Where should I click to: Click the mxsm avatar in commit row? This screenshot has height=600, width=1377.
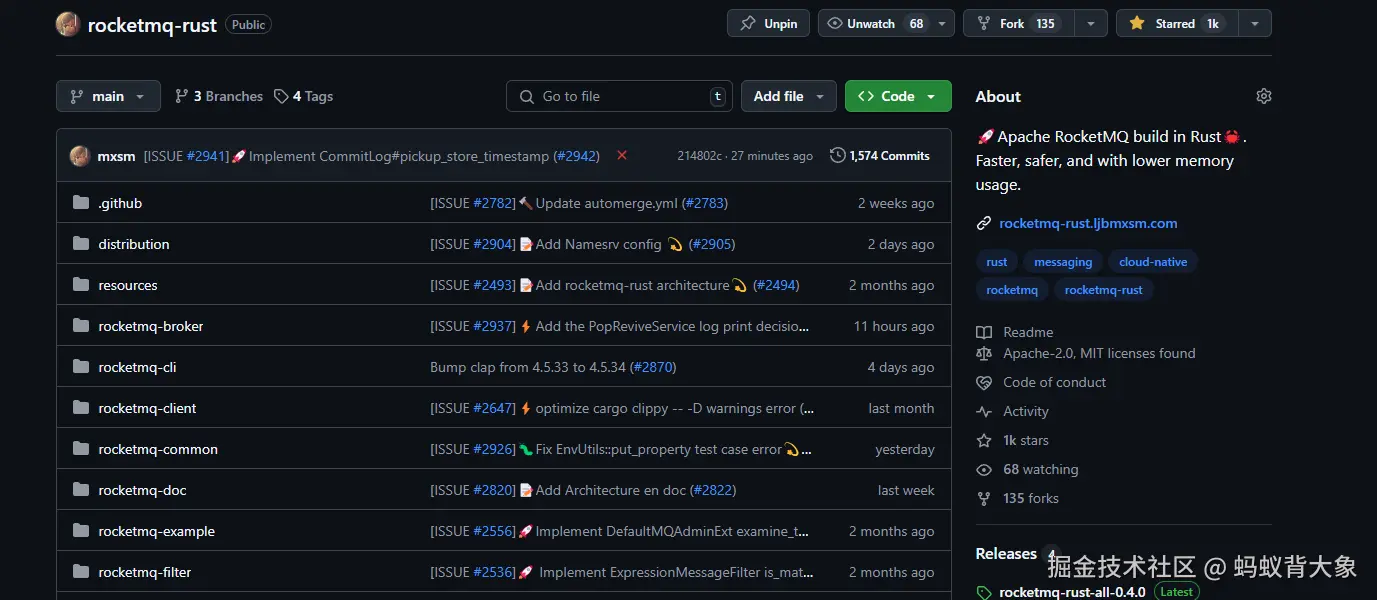pos(80,156)
